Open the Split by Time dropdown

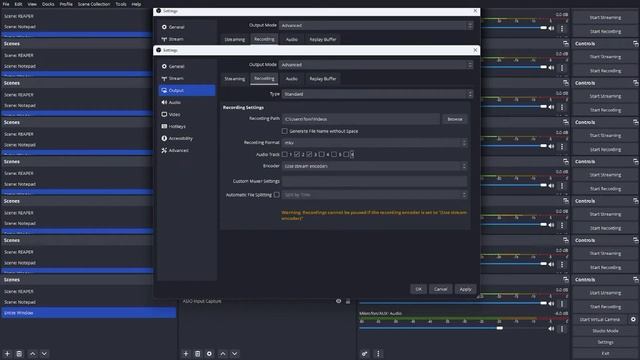374,195
